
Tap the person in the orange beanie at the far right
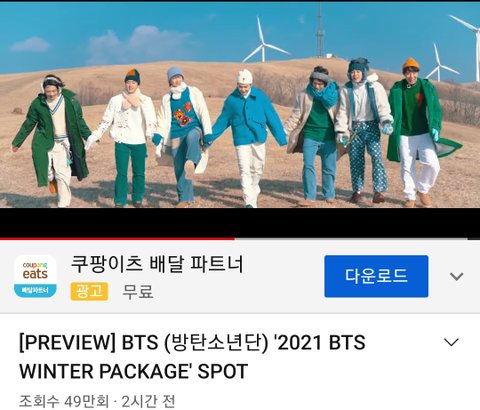(422, 132)
